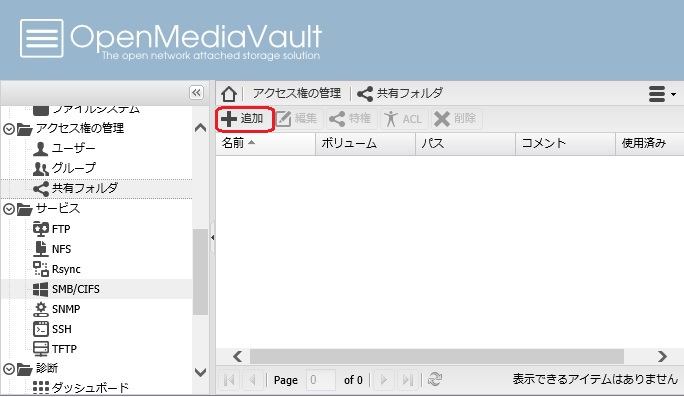
Task: Click the SNMP gear icon
Action: (41, 309)
